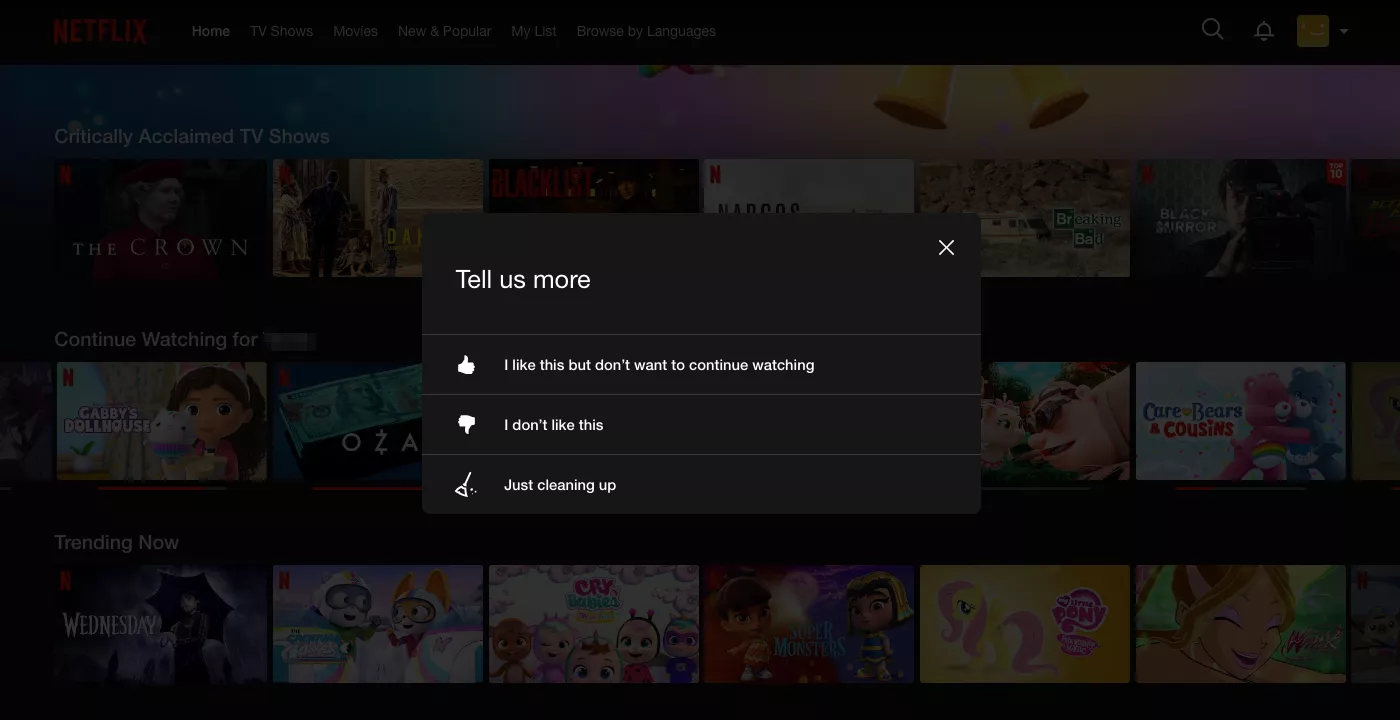Open My List
This screenshot has width=1400, height=720.
tap(534, 31)
